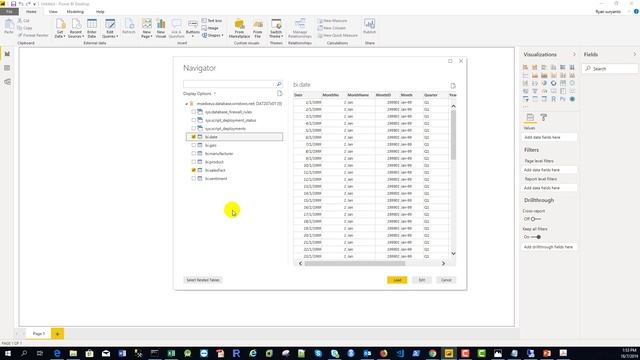Switch to the View ribbon tab

click(53, 11)
